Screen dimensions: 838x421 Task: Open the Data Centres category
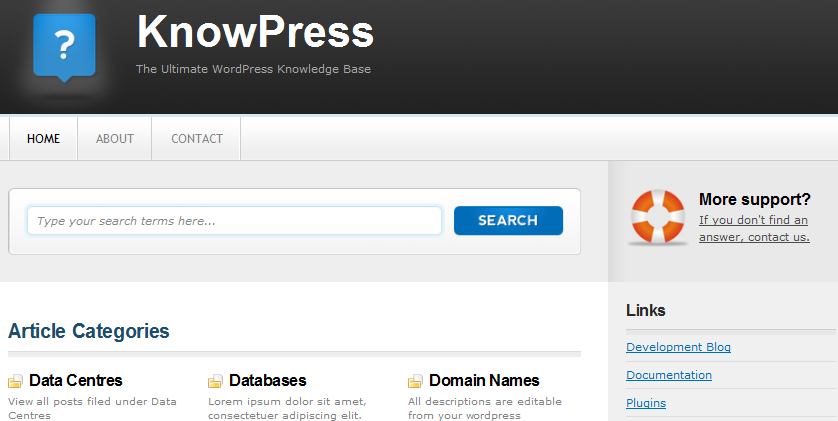coord(76,380)
